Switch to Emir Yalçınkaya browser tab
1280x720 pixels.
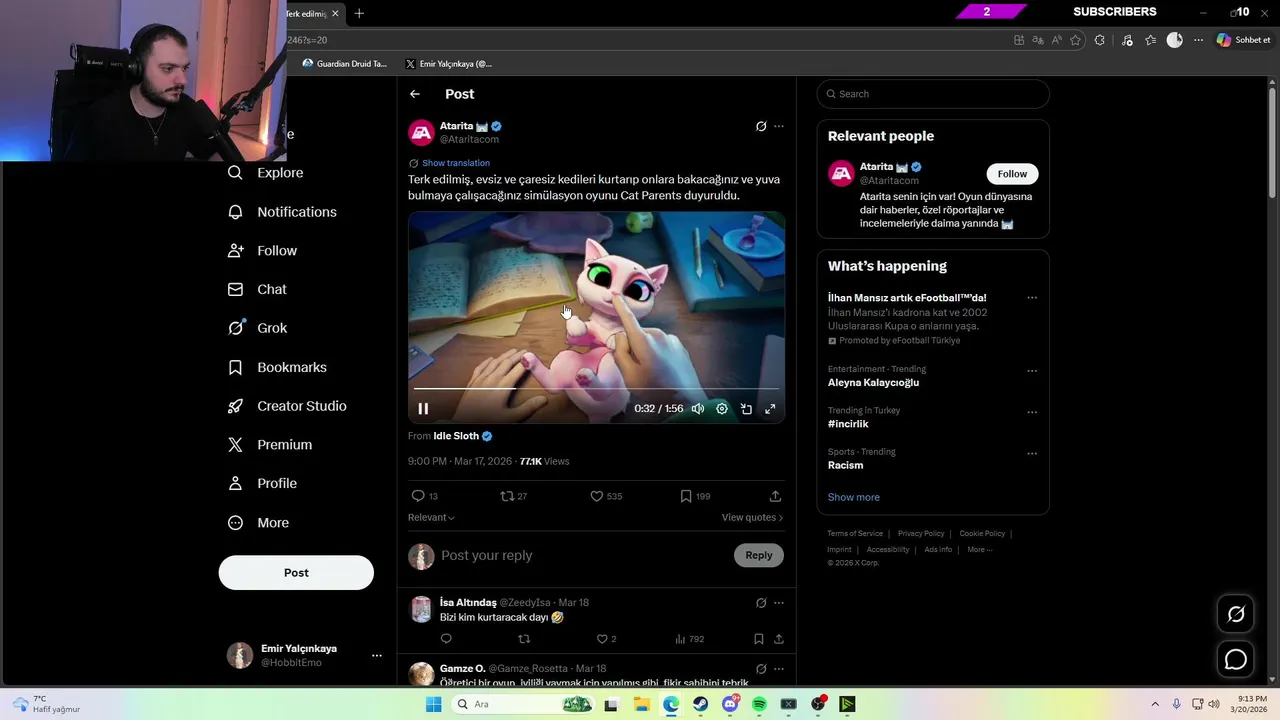(x=448, y=64)
